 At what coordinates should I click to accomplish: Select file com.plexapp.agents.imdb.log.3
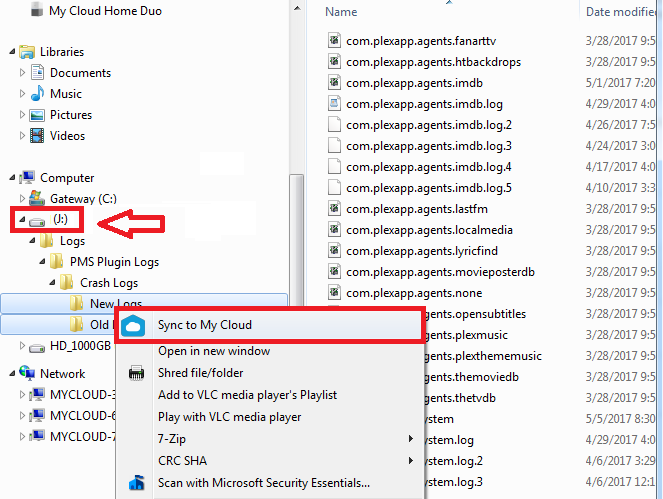(429, 146)
